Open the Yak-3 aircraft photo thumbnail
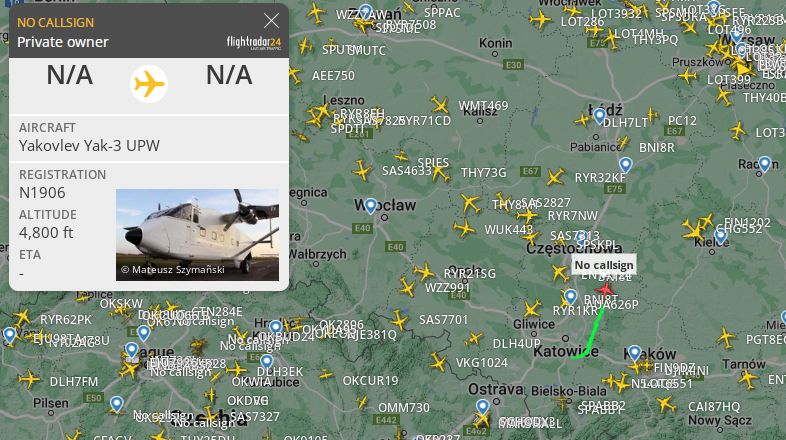The image size is (786, 440). [198, 235]
